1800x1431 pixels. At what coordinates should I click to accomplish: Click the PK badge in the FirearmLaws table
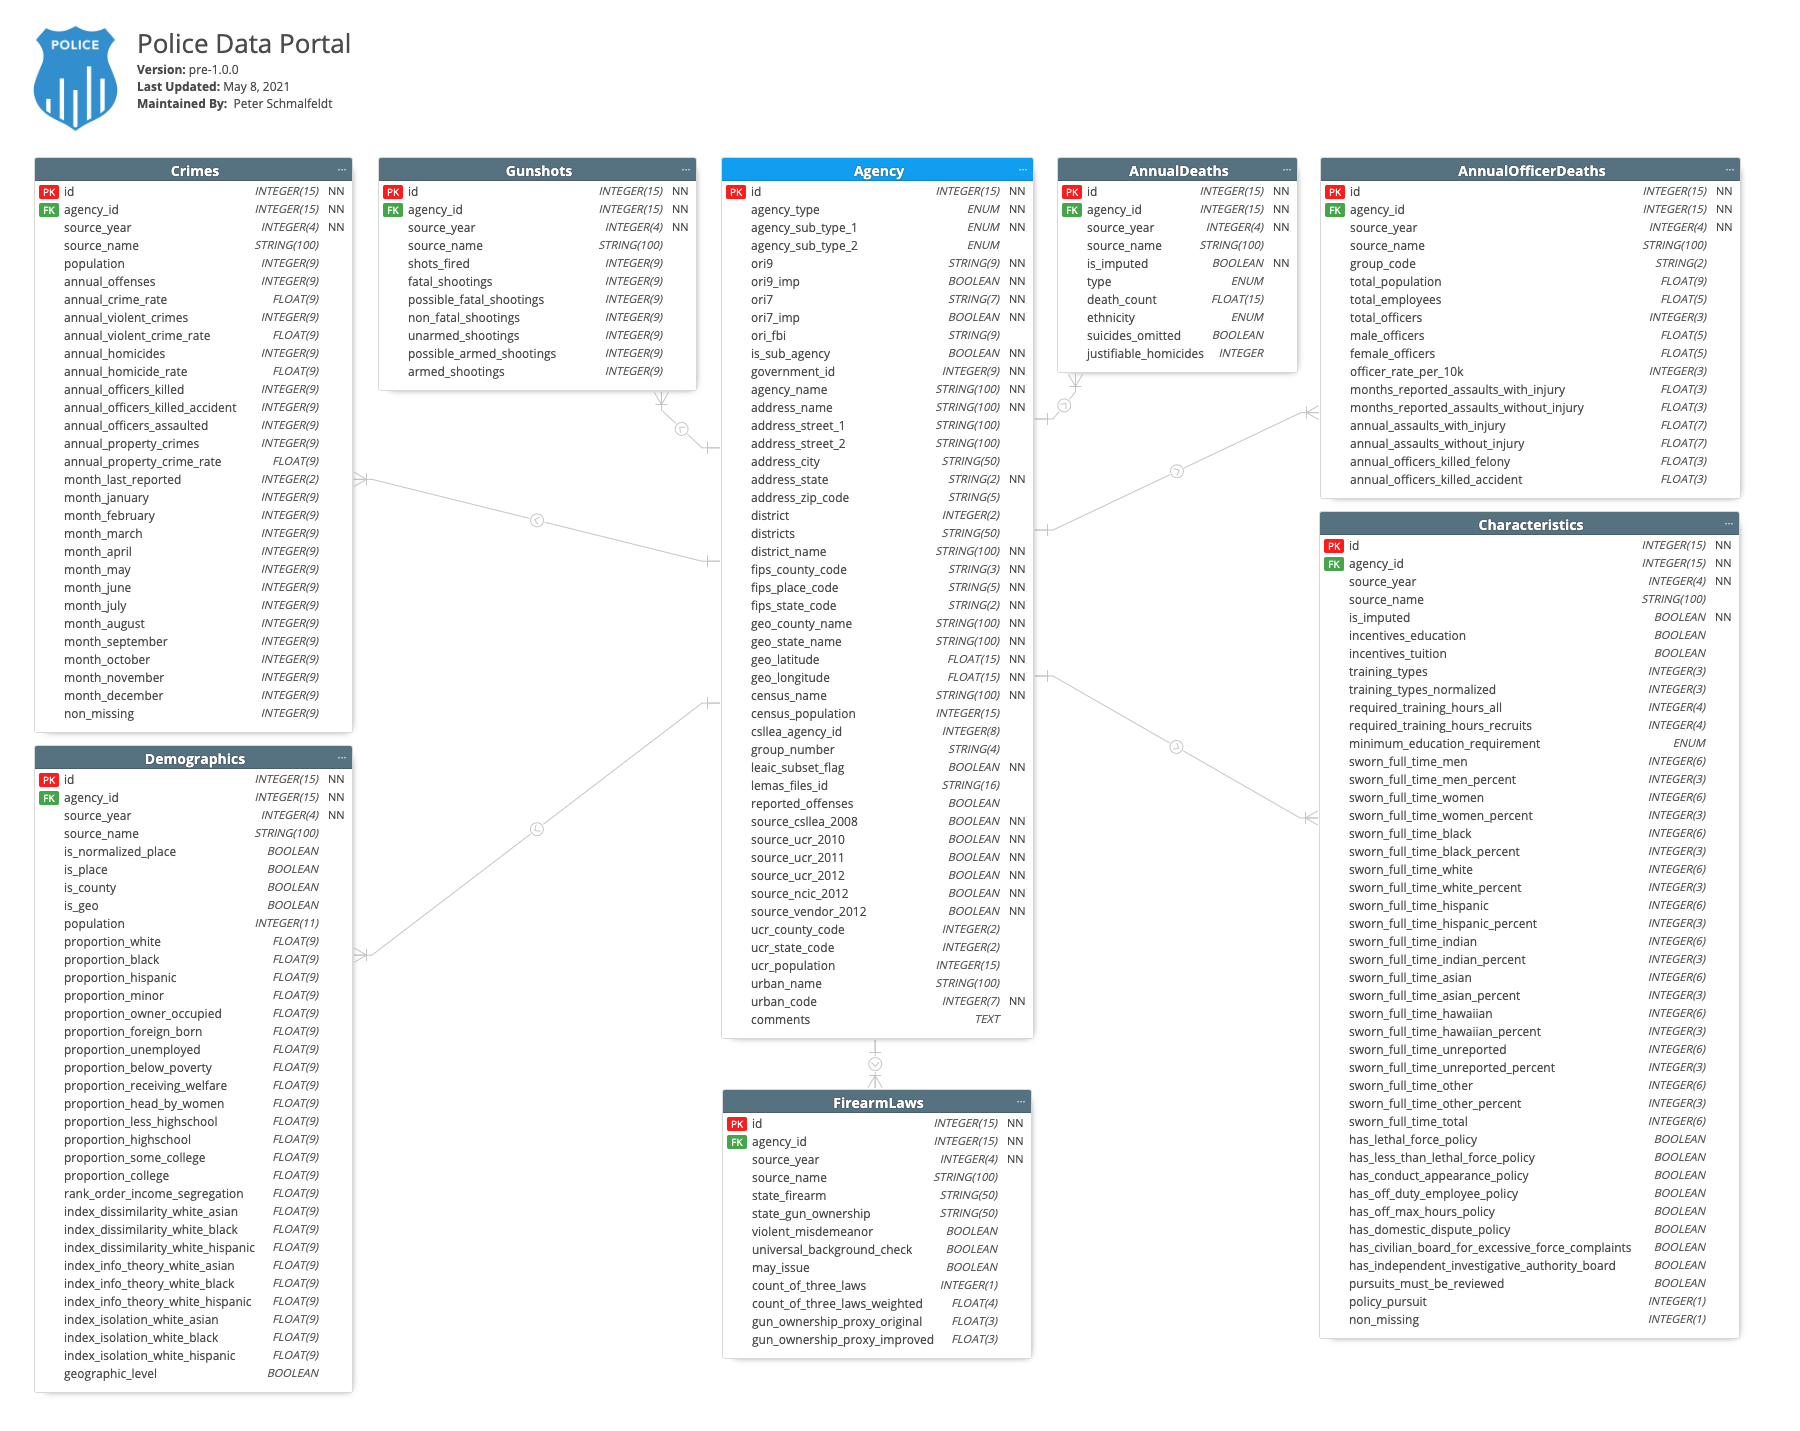pyautogui.click(x=737, y=1124)
